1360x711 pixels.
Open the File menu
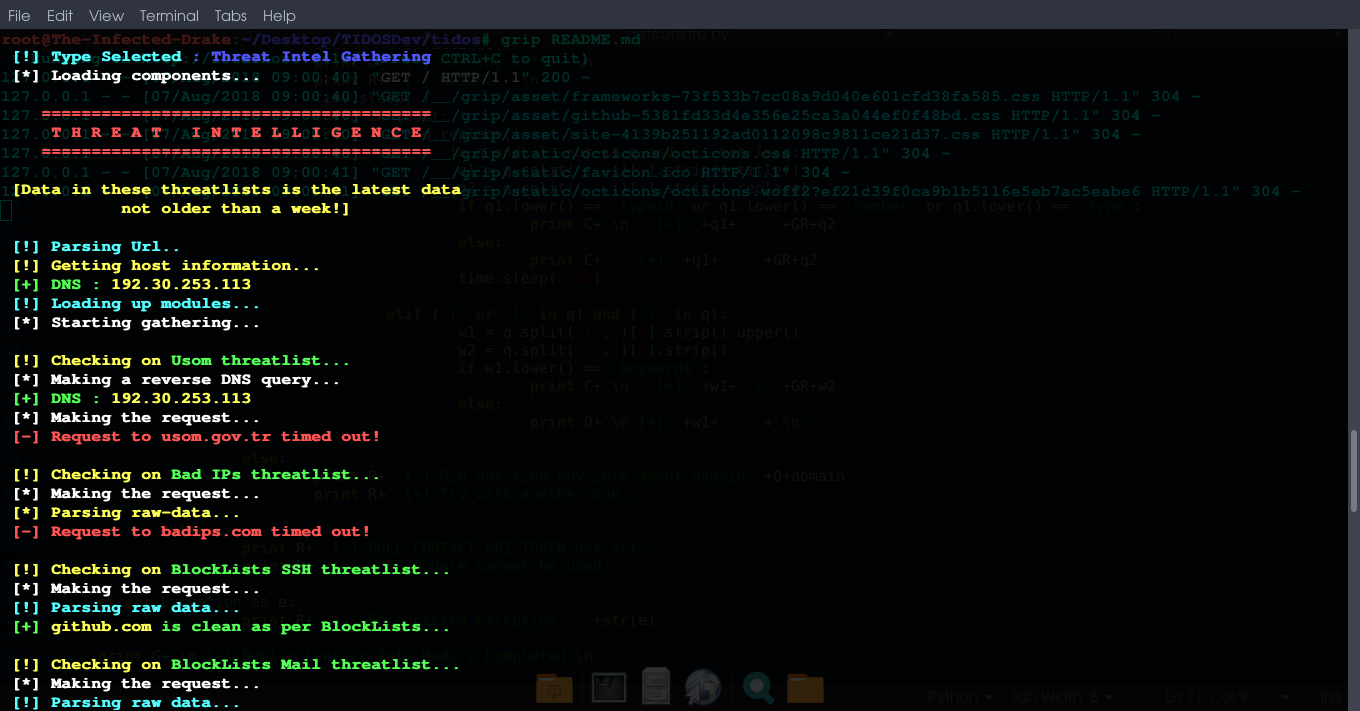point(19,16)
